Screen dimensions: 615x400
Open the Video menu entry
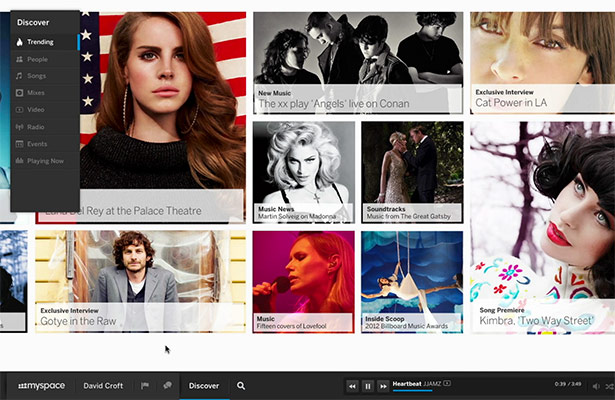coord(45,110)
